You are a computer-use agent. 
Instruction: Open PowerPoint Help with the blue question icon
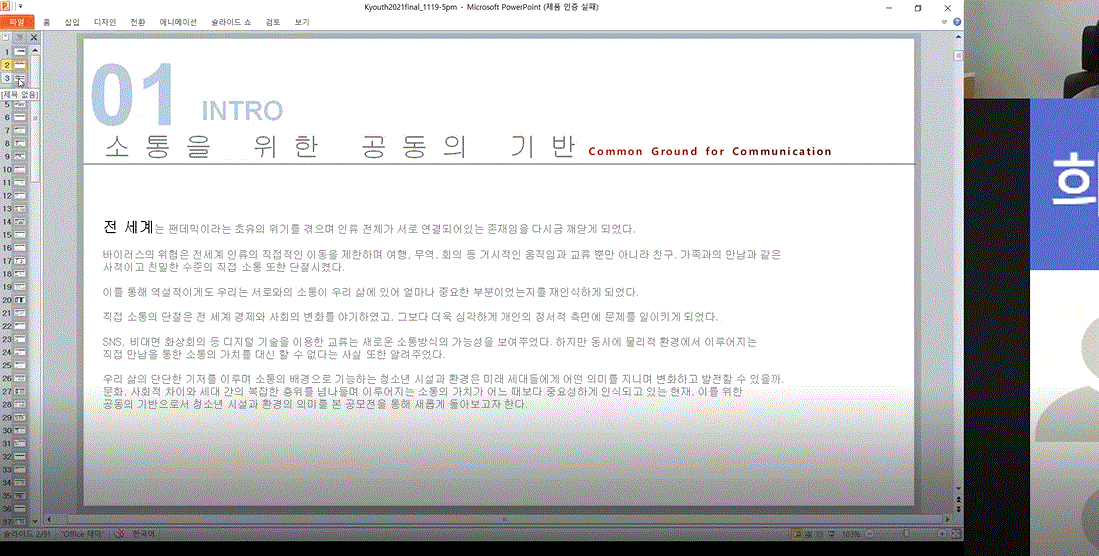coord(957,22)
